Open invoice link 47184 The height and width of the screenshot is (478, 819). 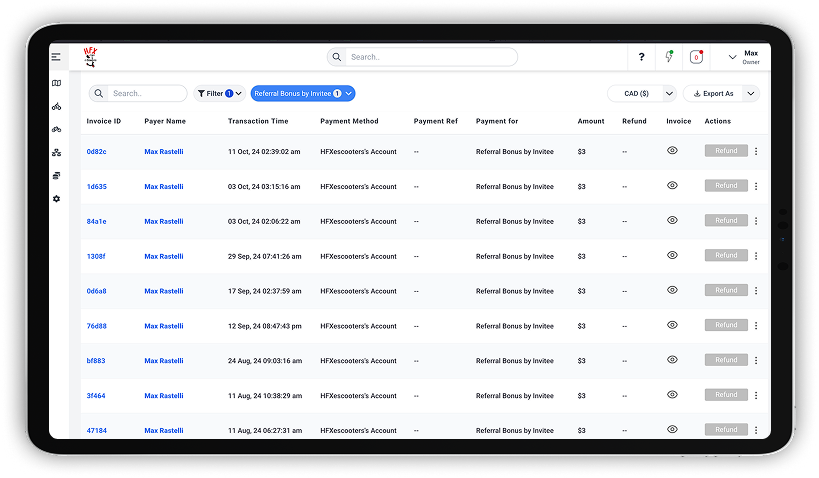97,430
